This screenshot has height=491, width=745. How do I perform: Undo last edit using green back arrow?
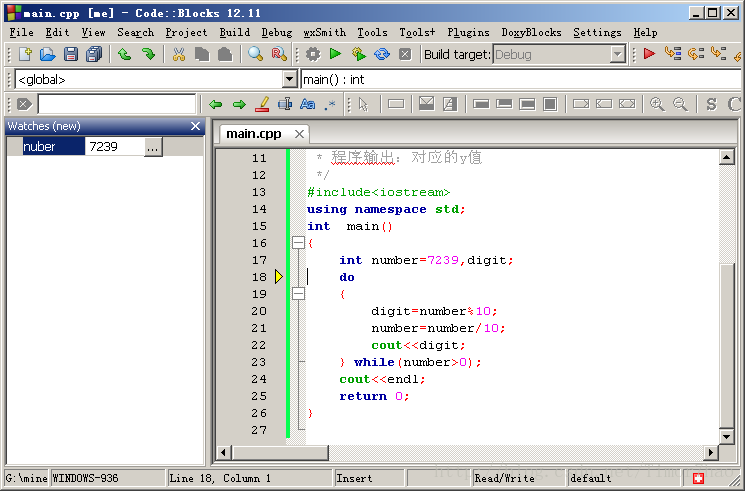(x=124, y=54)
